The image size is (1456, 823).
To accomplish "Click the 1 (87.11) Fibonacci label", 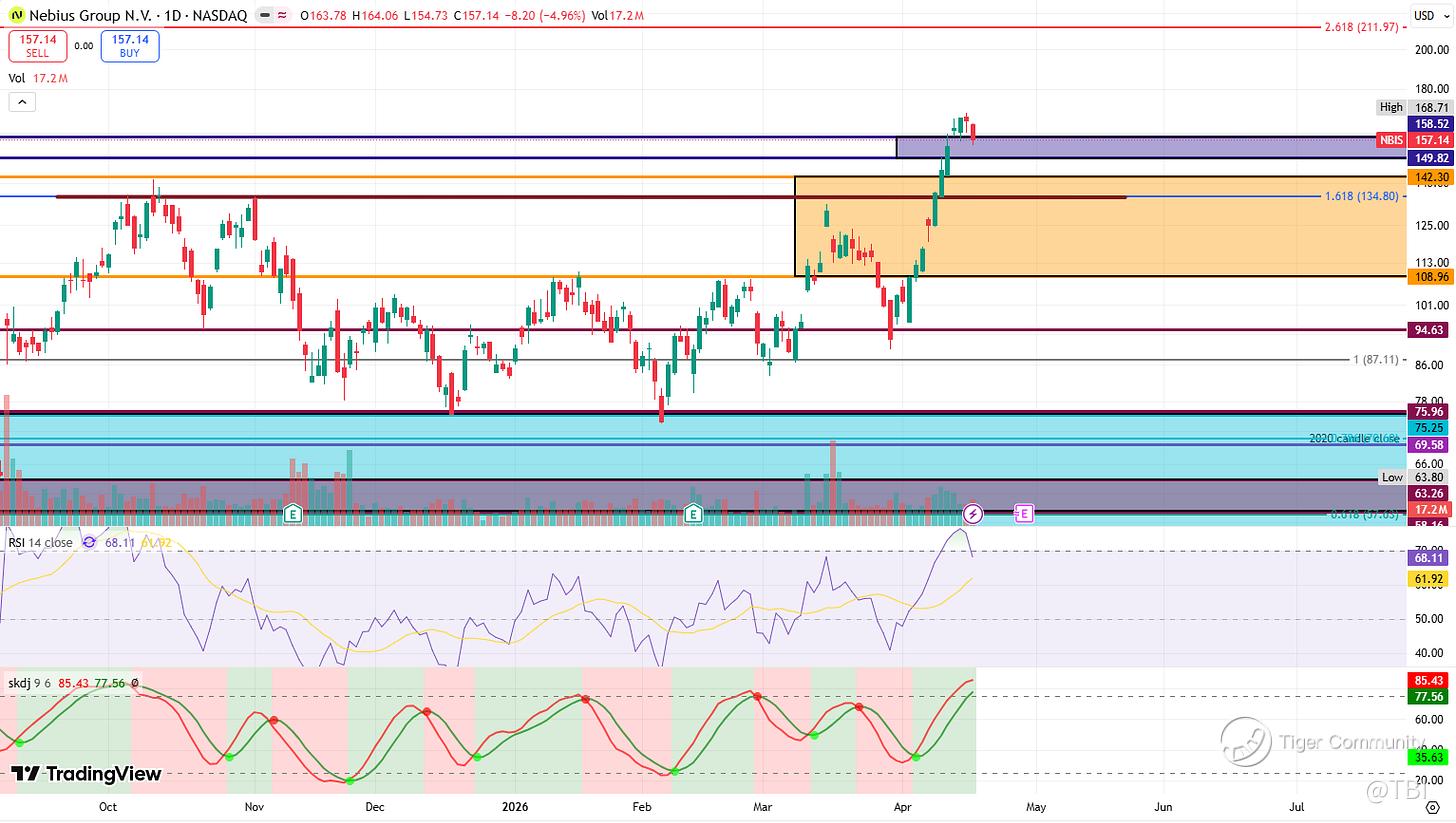I will coord(1375,359).
